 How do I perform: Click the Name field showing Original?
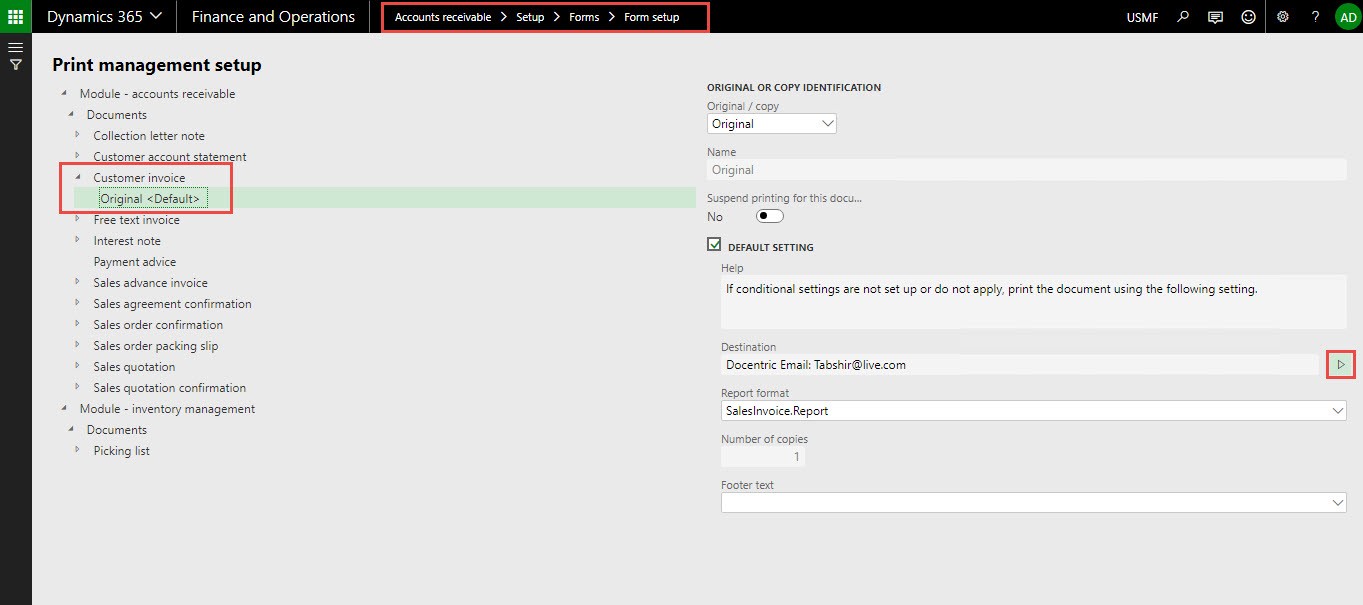1027,170
